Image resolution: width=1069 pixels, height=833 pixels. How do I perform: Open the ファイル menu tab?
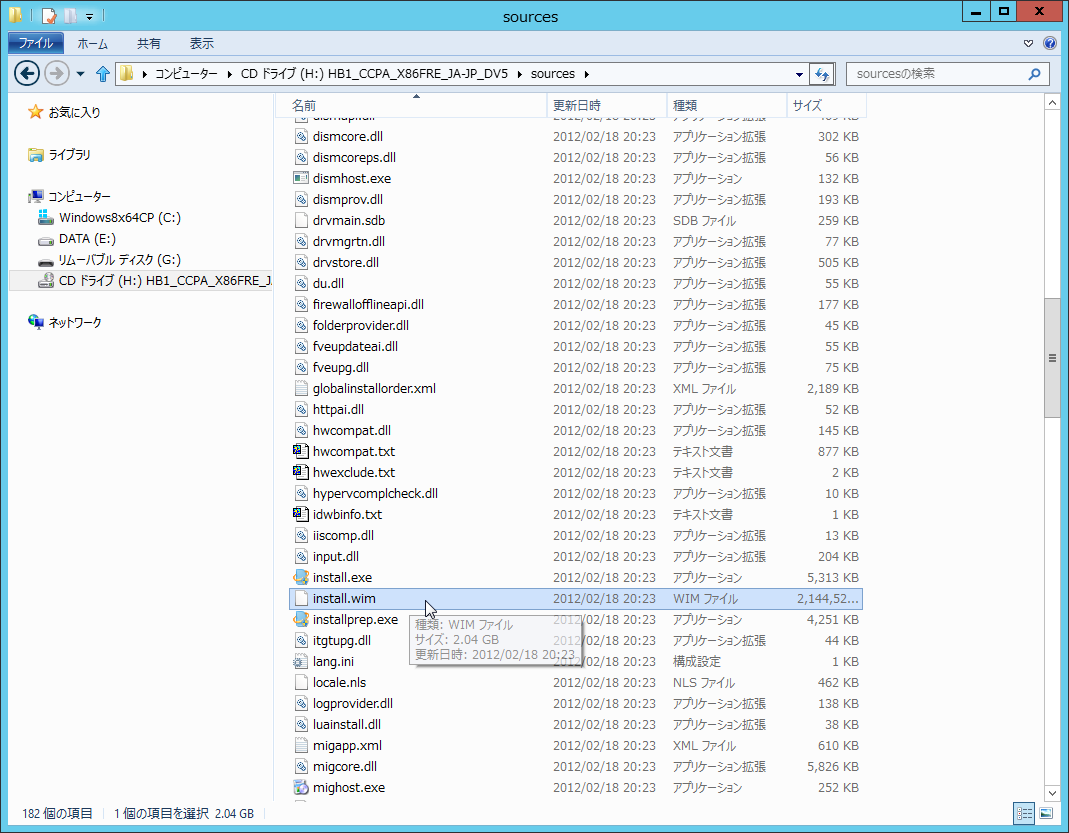coord(35,43)
